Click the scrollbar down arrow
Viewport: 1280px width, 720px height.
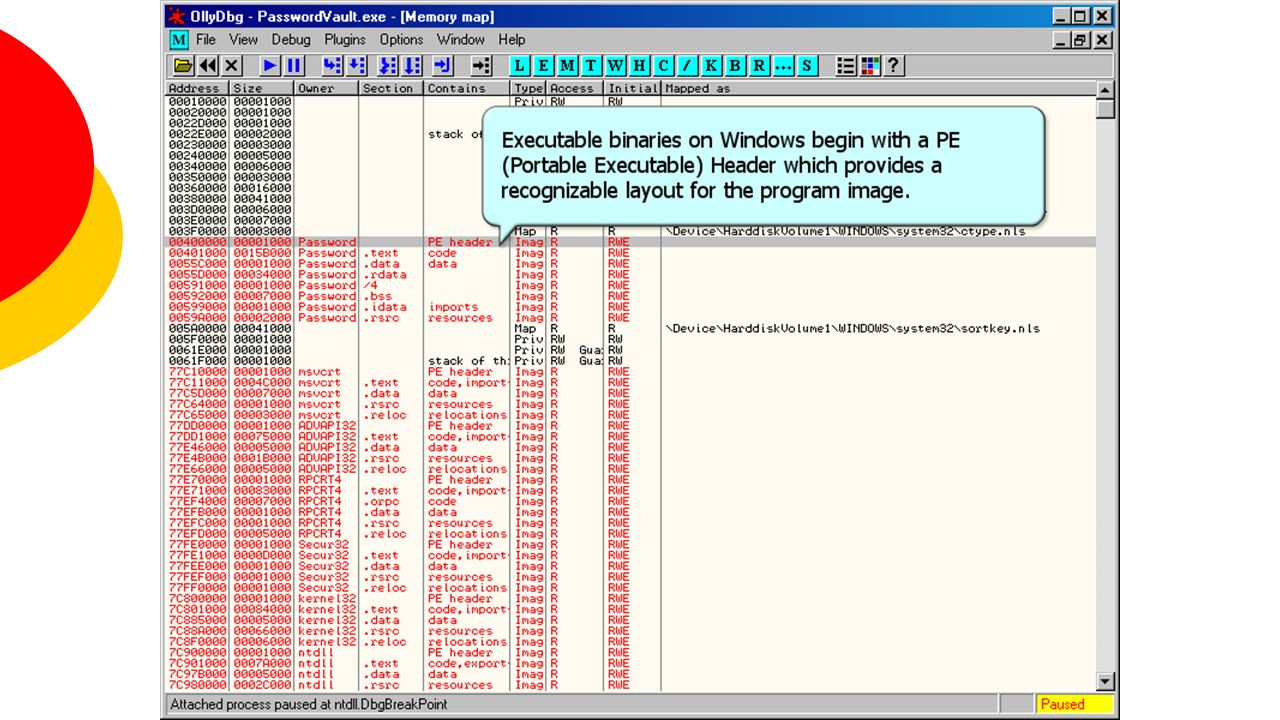tap(1104, 682)
